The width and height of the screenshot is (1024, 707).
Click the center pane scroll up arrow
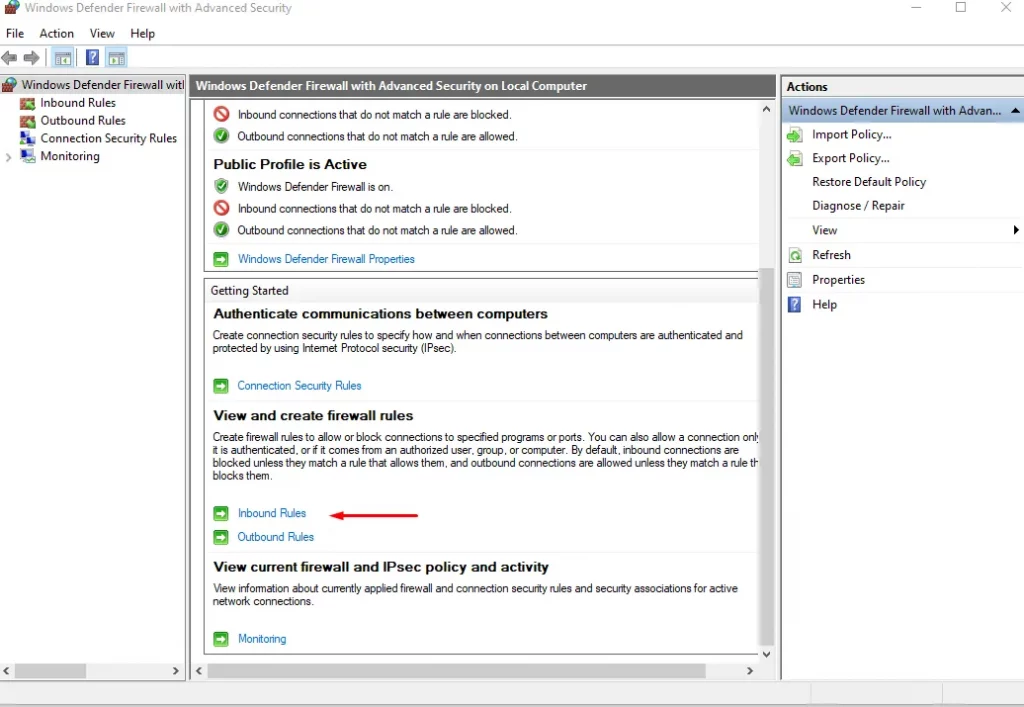click(766, 109)
